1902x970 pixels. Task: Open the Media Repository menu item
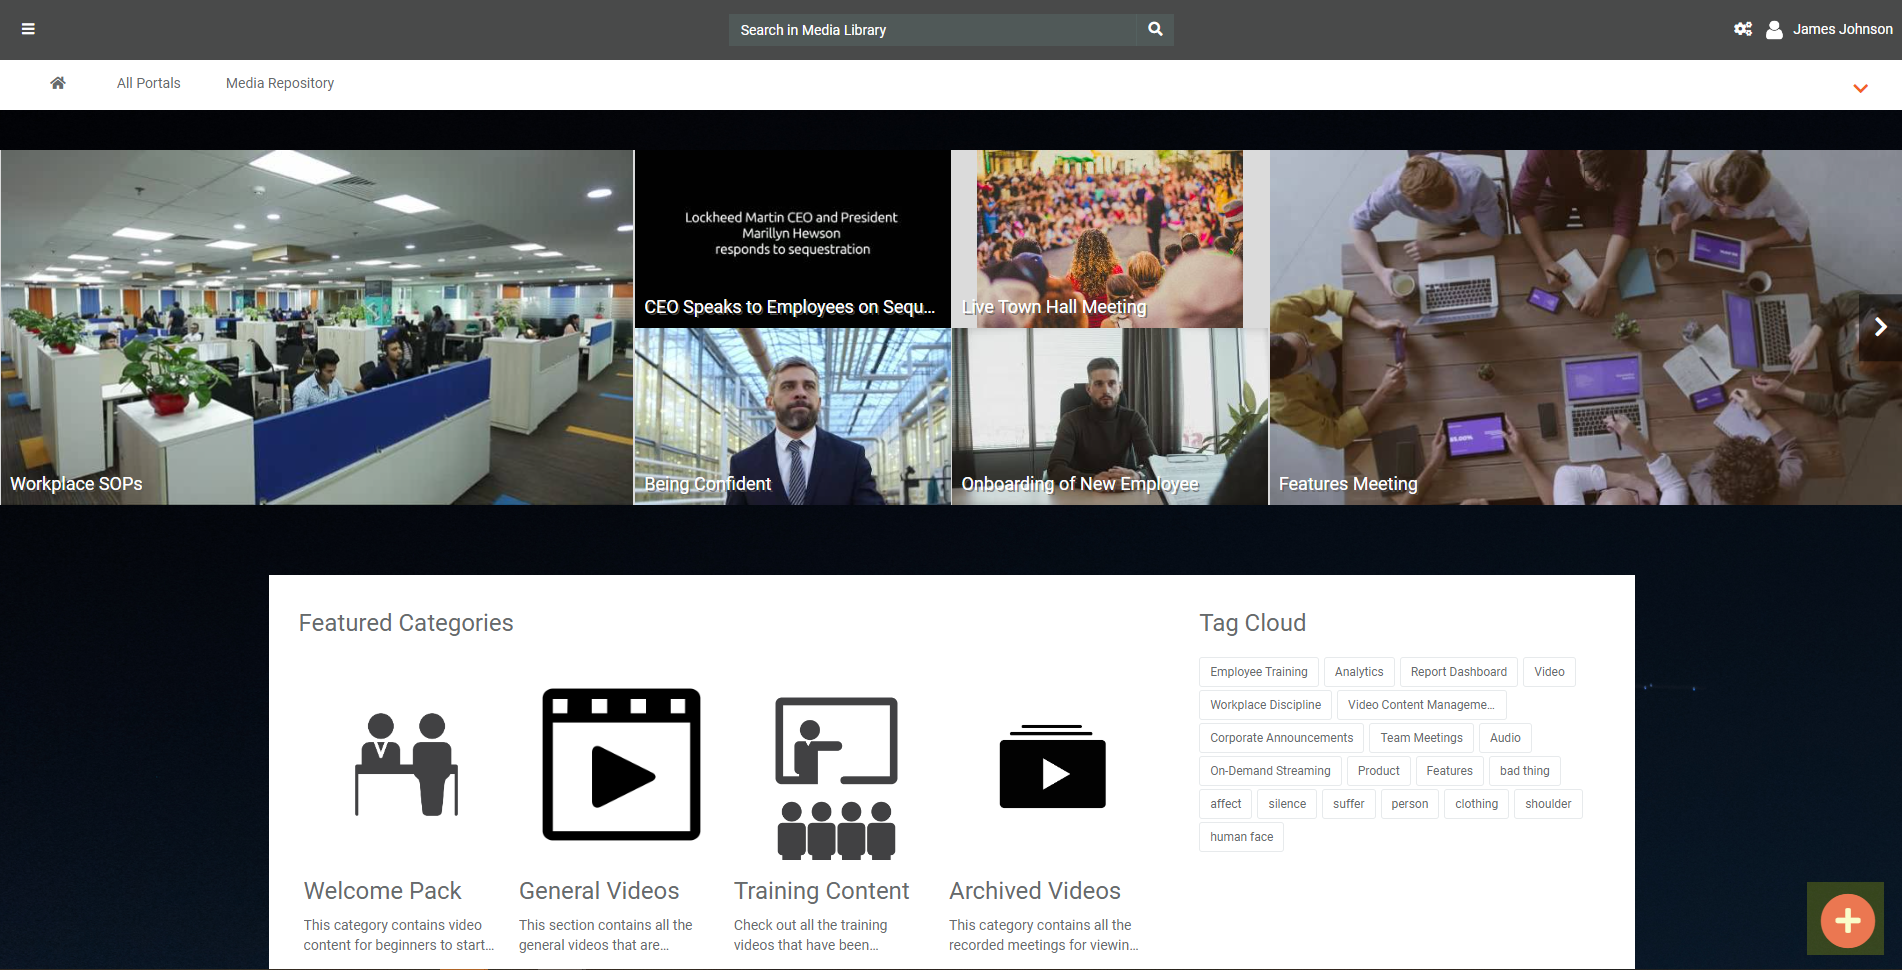[280, 83]
